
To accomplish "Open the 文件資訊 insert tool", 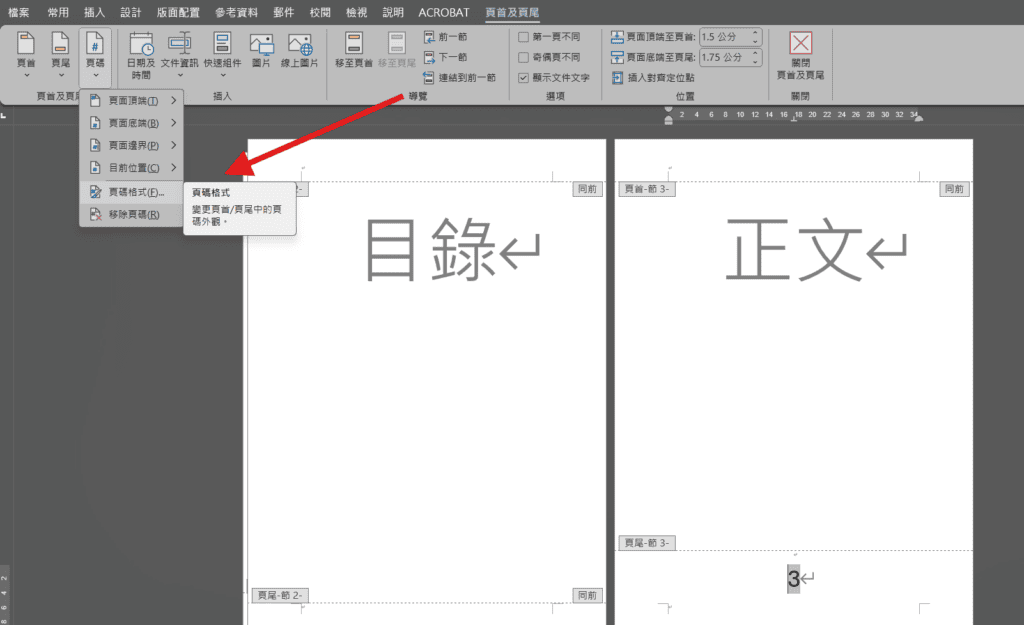I will 180,54.
